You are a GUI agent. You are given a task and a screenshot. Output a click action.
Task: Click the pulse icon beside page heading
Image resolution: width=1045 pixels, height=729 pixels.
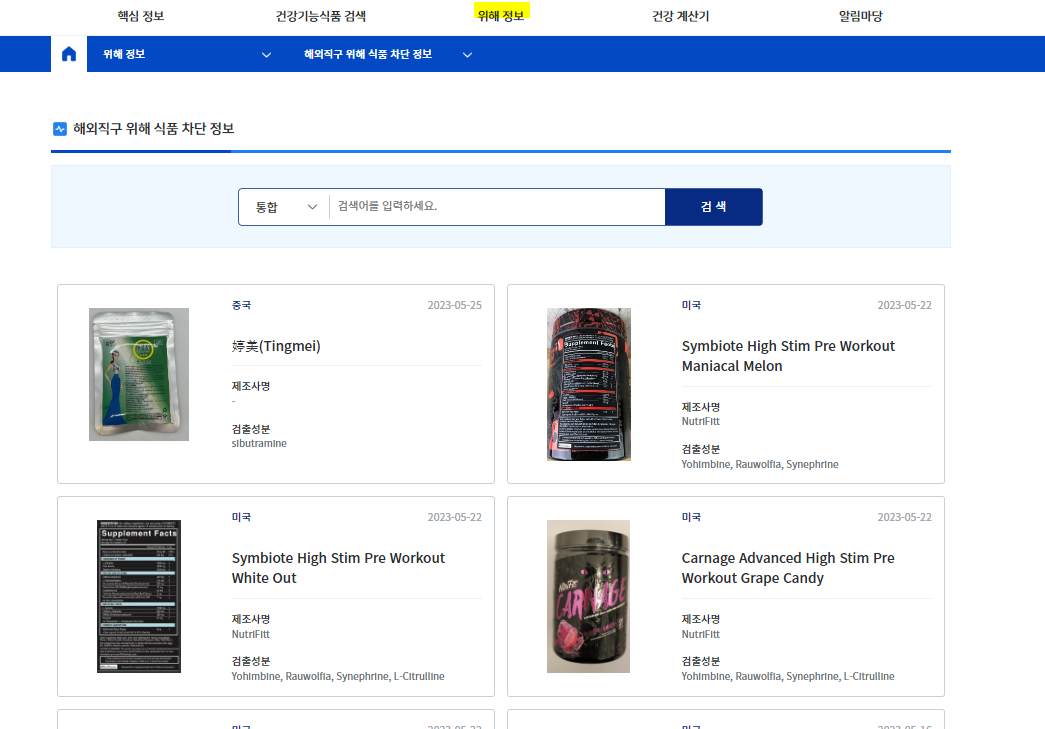pos(60,129)
